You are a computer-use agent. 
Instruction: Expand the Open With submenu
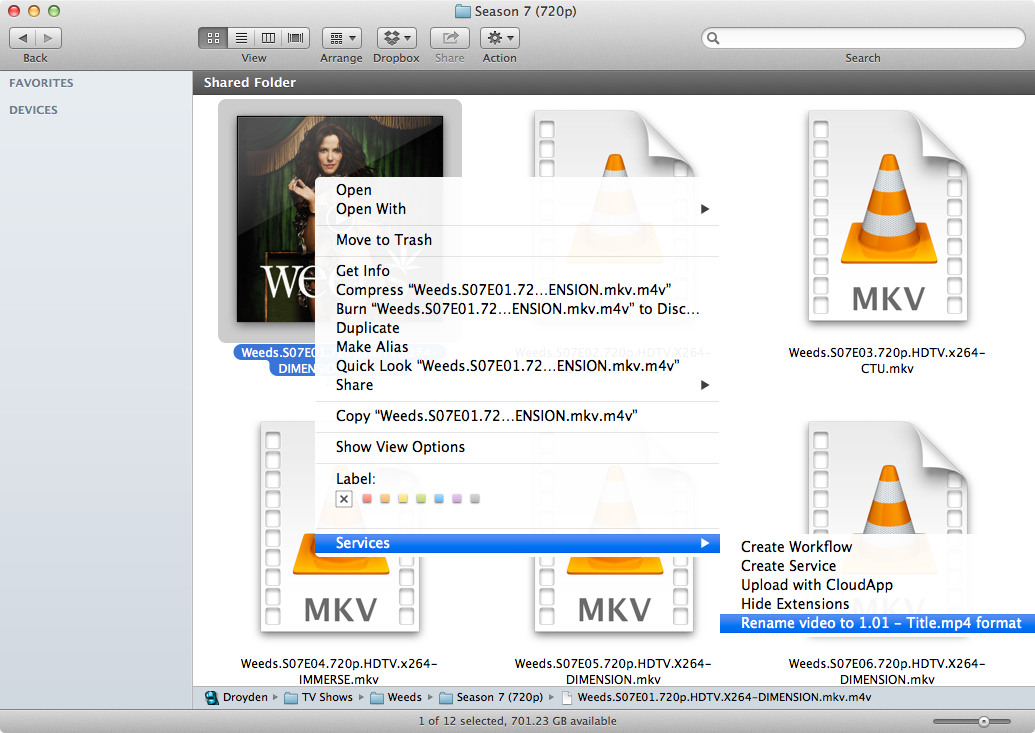(518, 209)
